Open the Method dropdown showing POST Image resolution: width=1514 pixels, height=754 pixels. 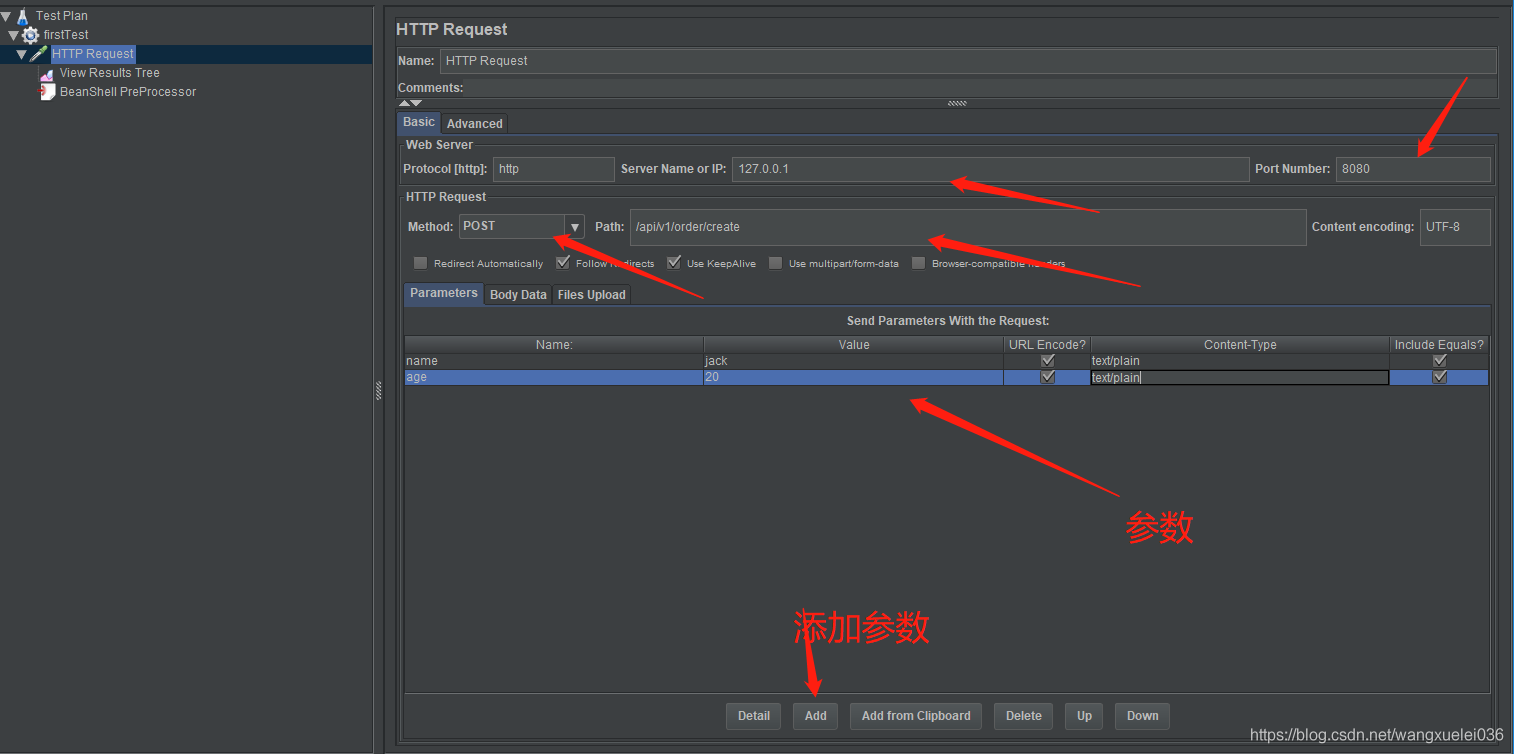click(x=574, y=227)
